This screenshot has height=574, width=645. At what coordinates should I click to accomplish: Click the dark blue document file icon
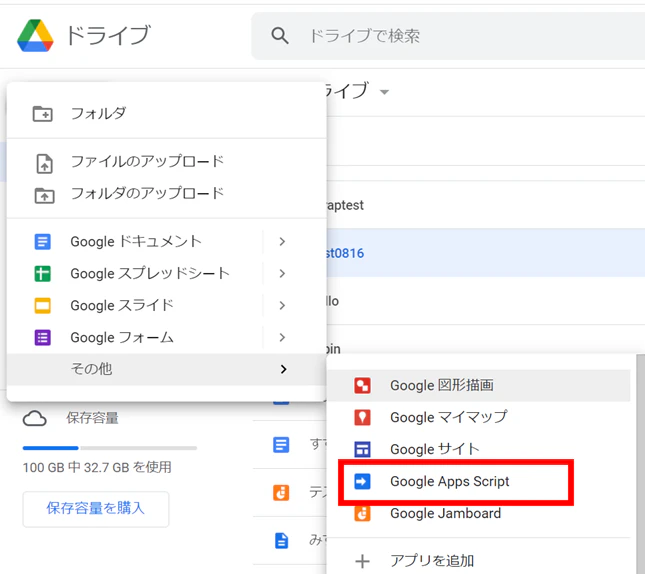281,541
